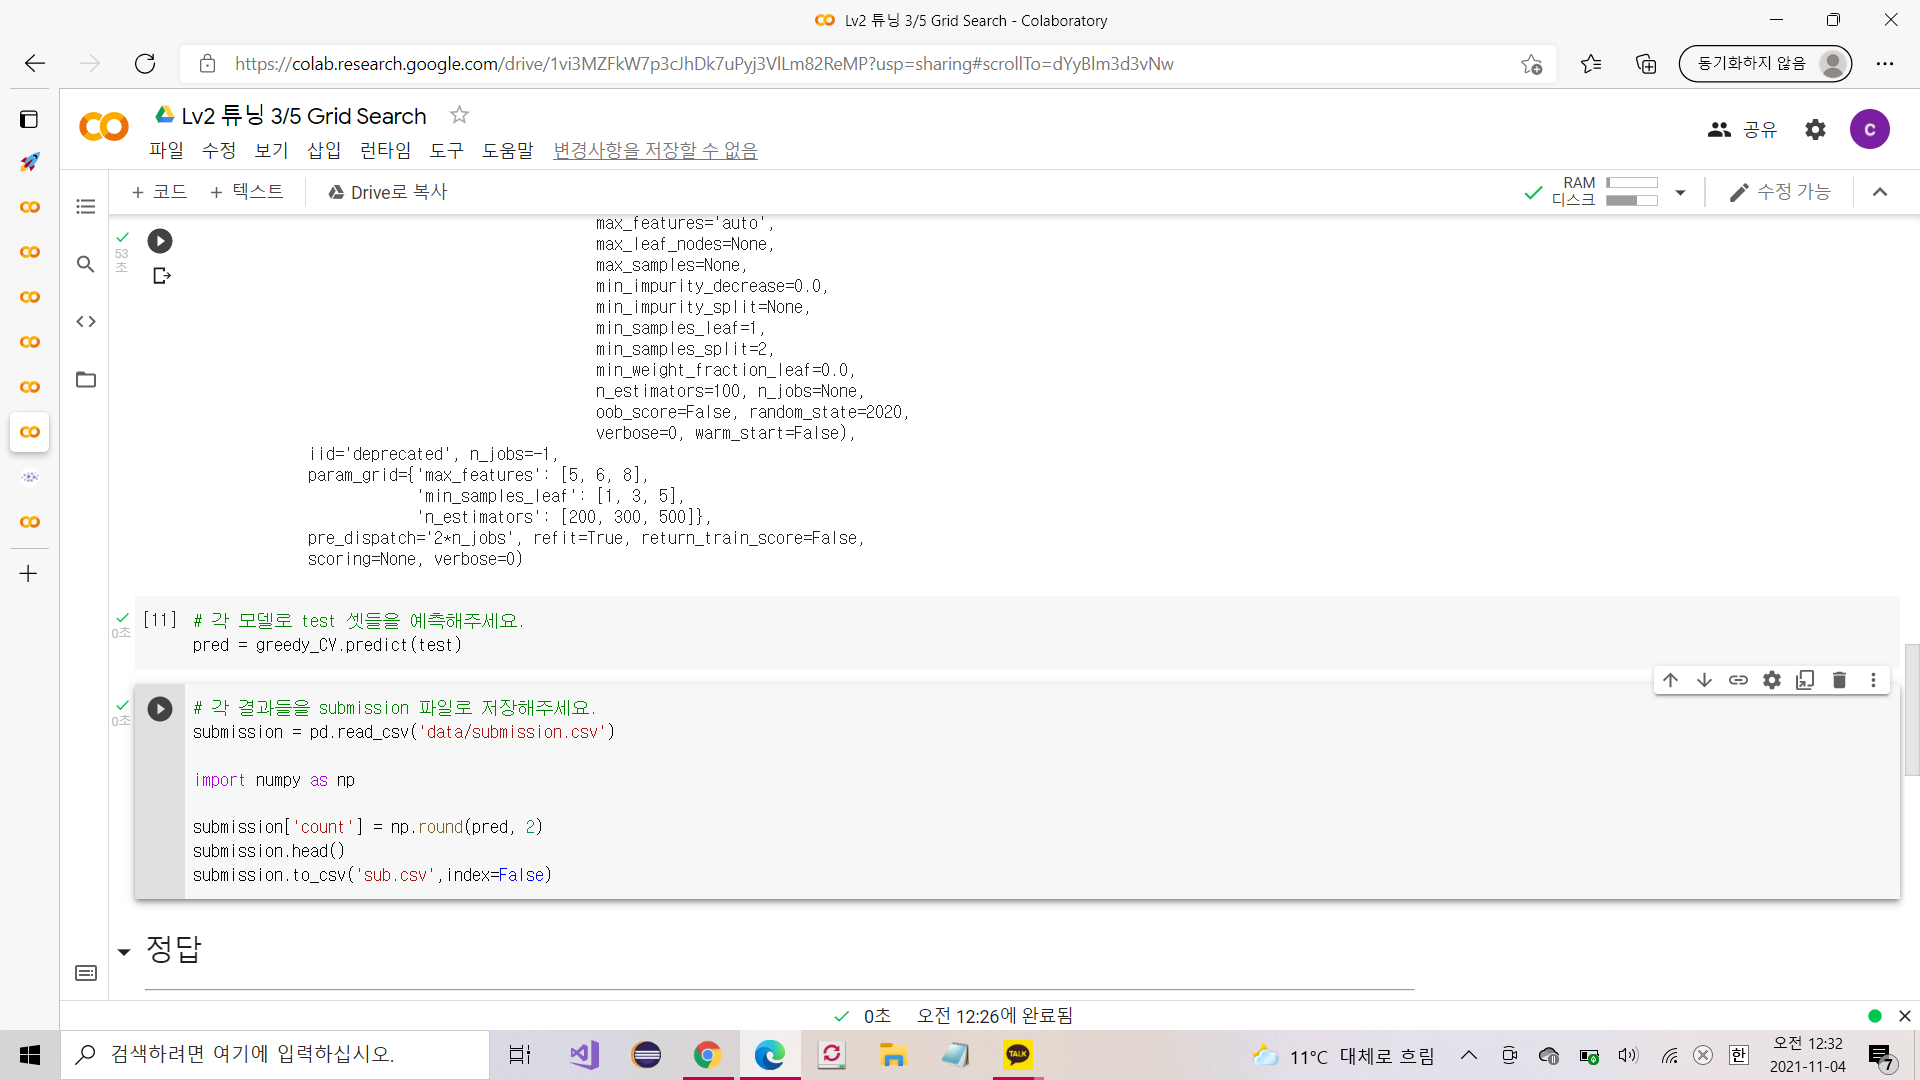Image resolution: width=1920 pixels, height=1080 pixels.
Task: Delete the selected cell with trash icon
Action: [1839, 680]
